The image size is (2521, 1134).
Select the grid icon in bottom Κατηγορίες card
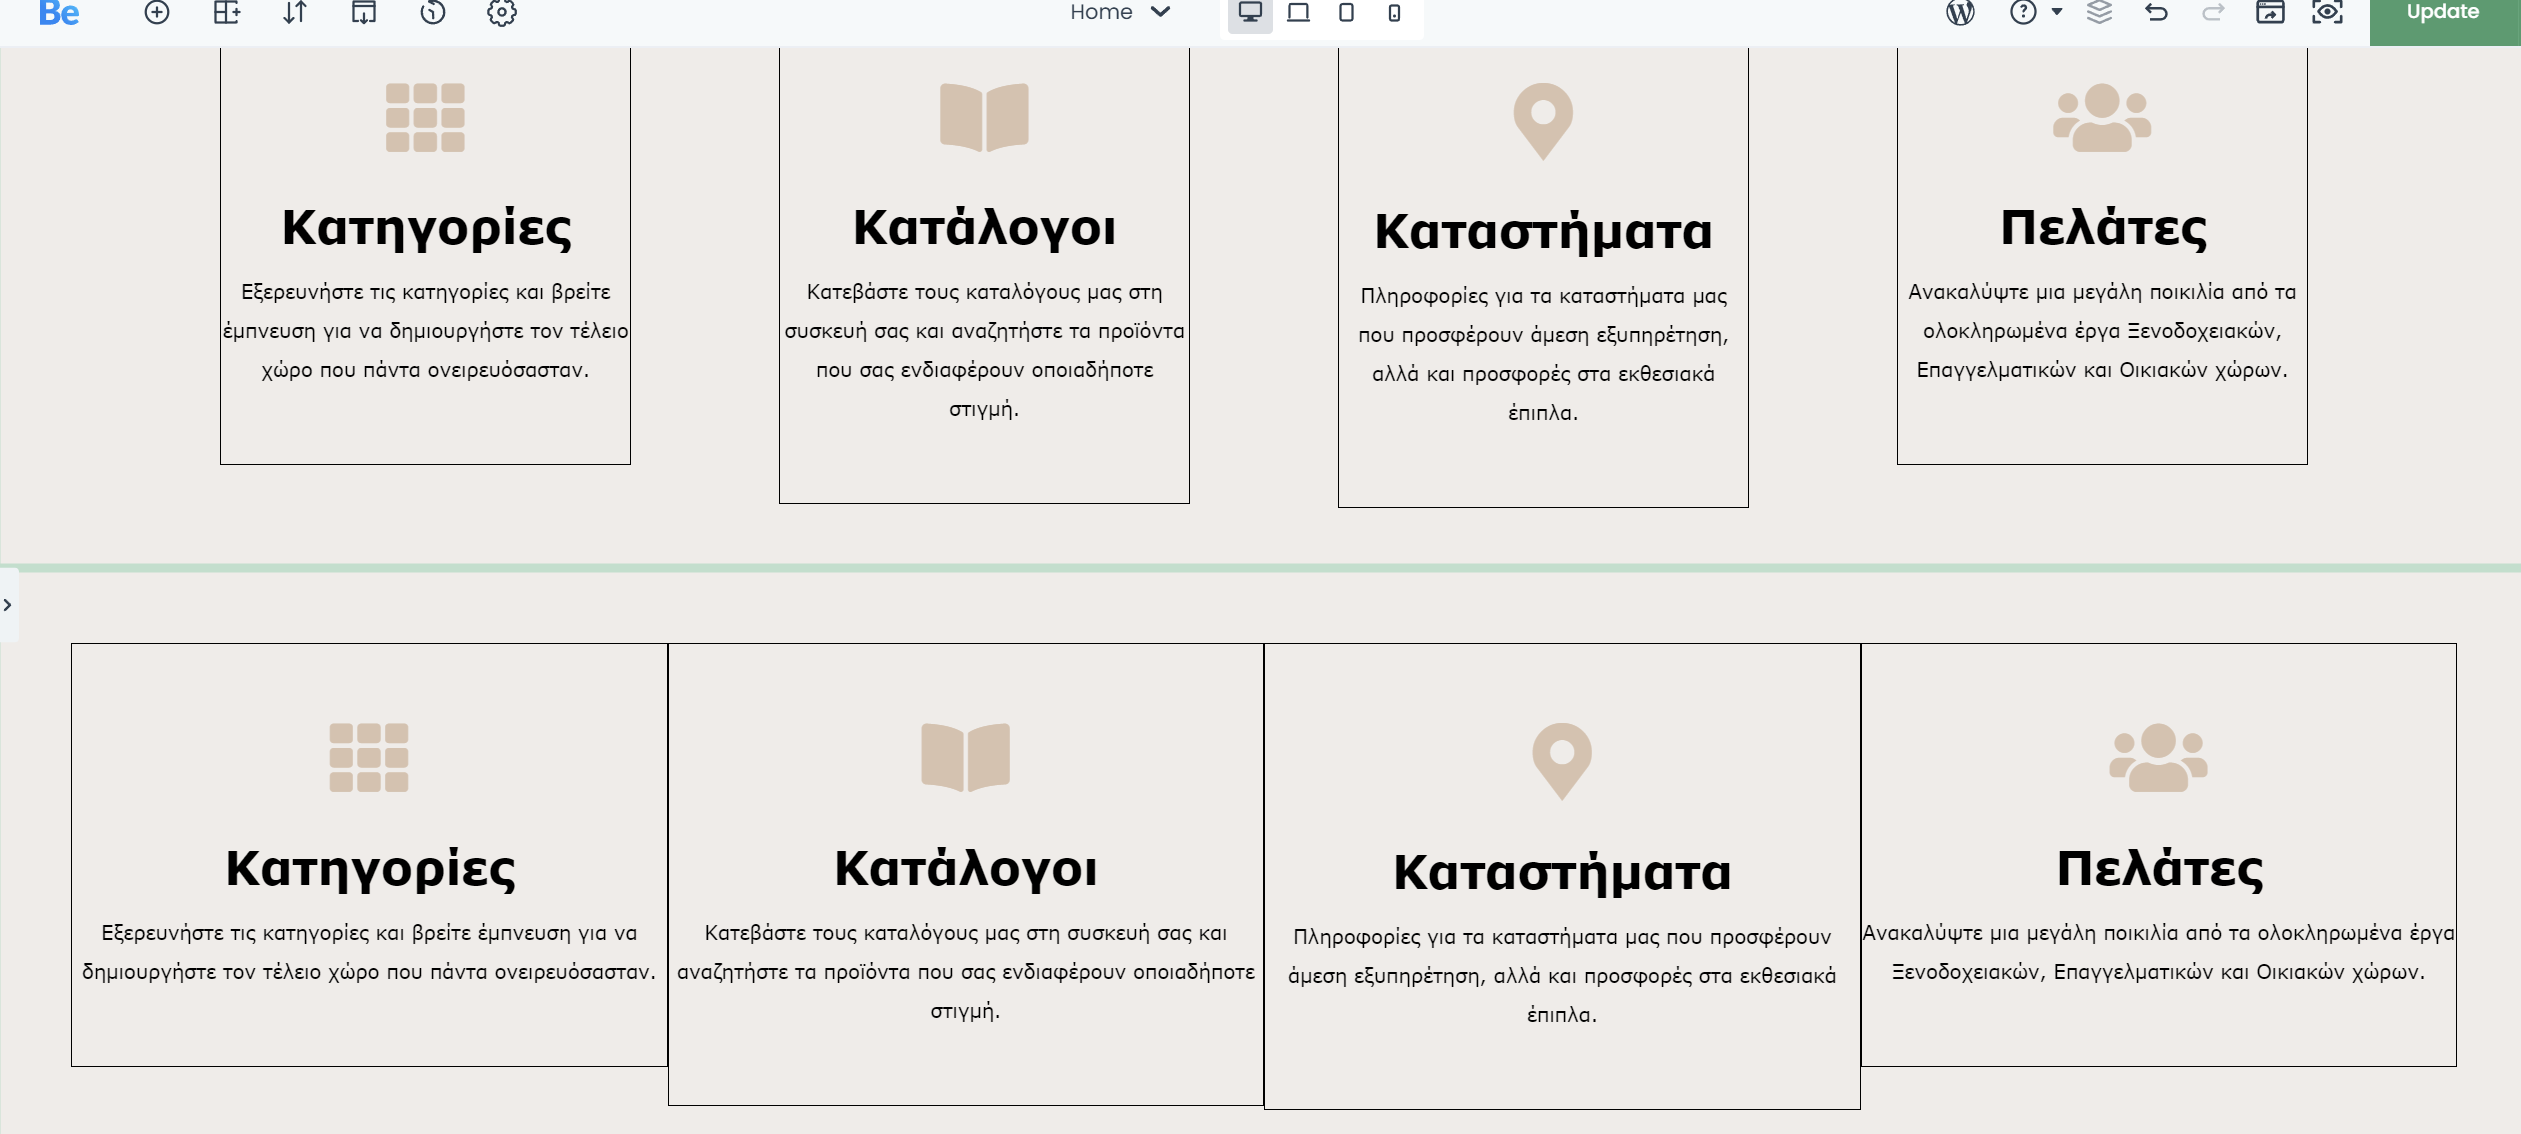coord(369,757)
